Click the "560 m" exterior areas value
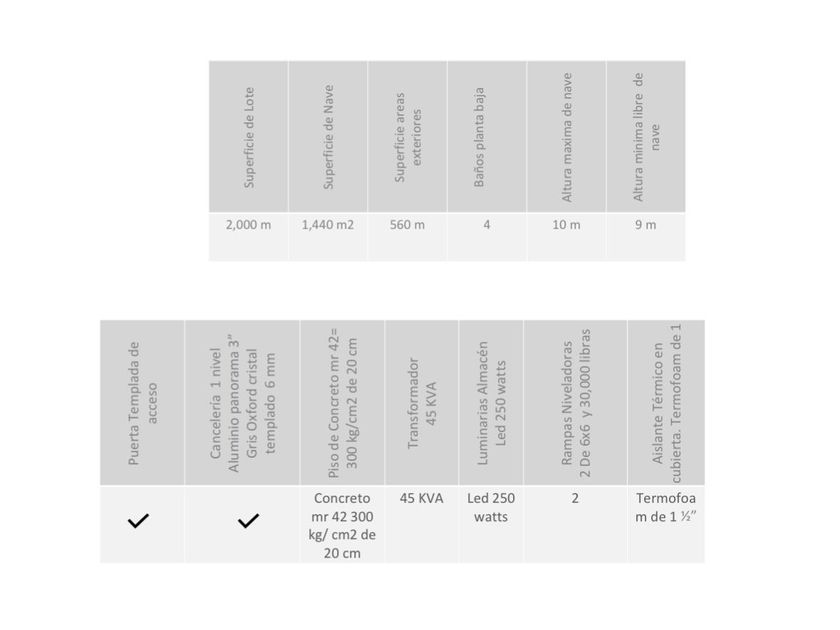 [407, 224]
